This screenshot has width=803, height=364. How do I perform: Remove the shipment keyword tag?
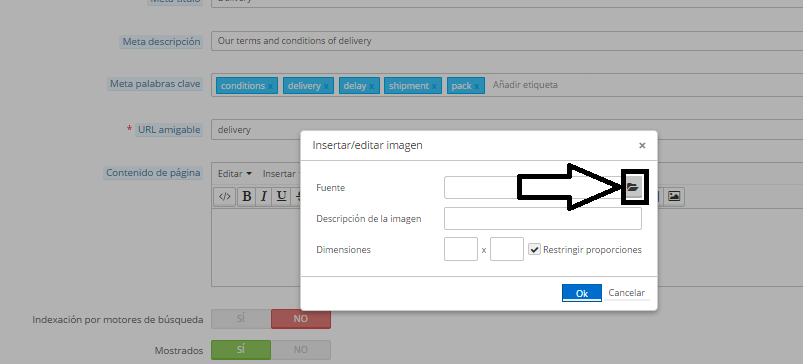(434, 86)
